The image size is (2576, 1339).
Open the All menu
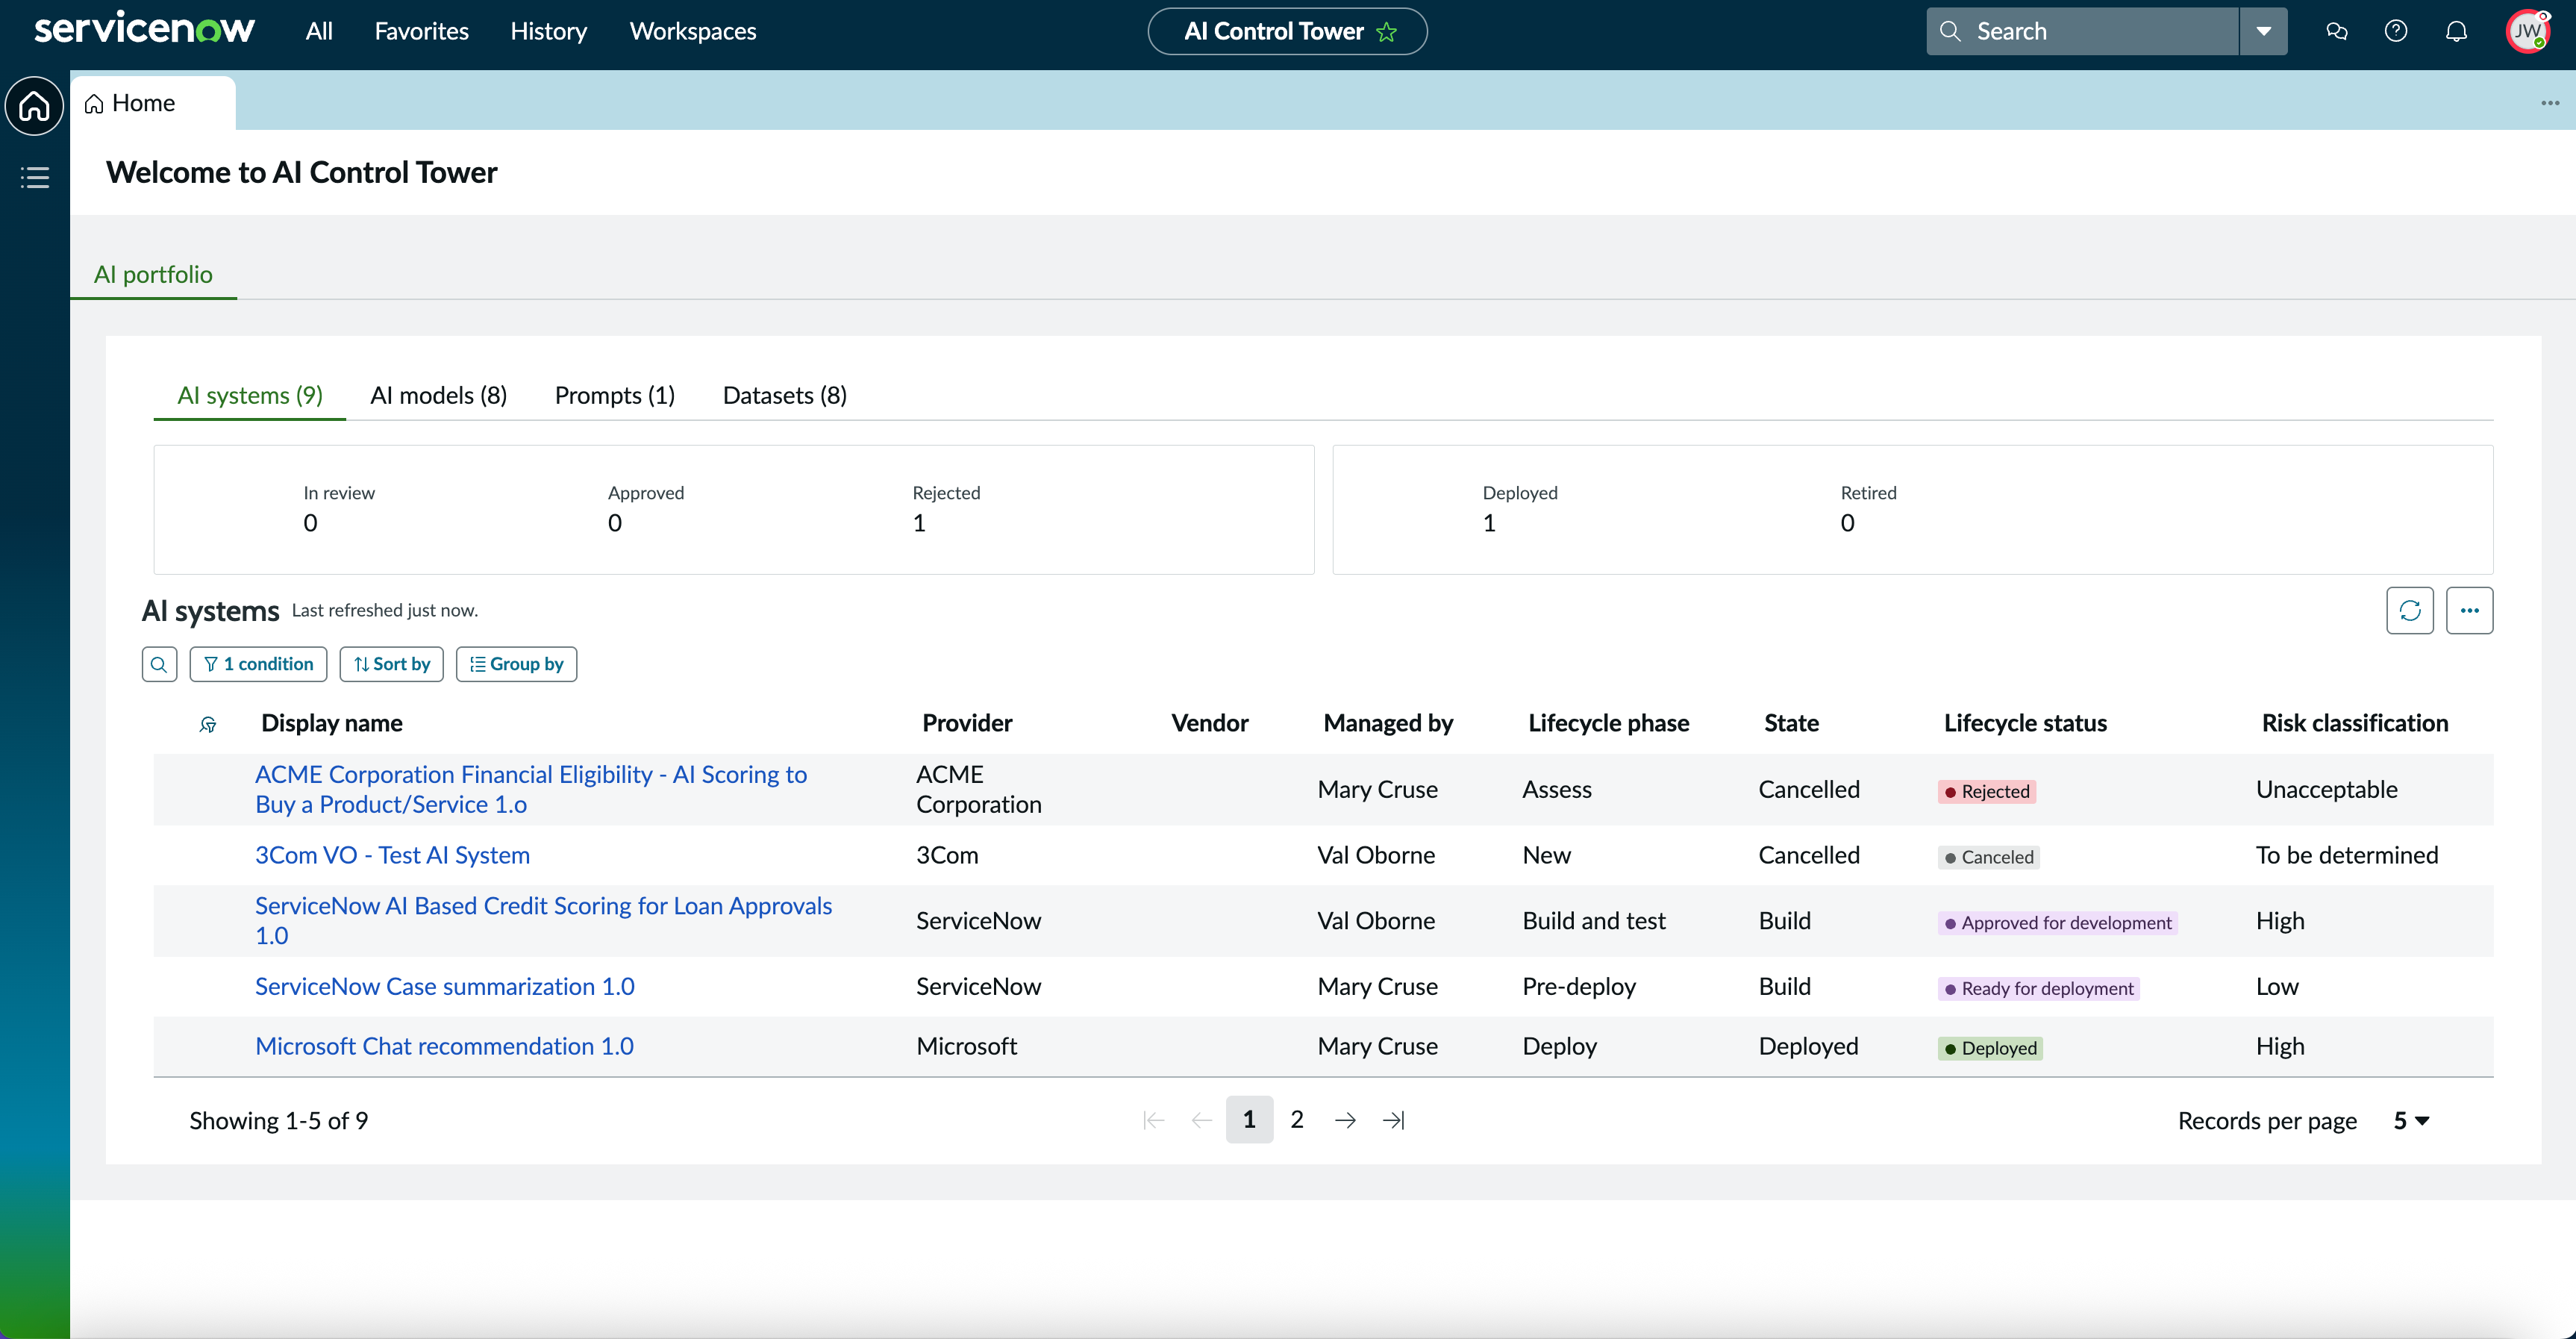(319, 31)
